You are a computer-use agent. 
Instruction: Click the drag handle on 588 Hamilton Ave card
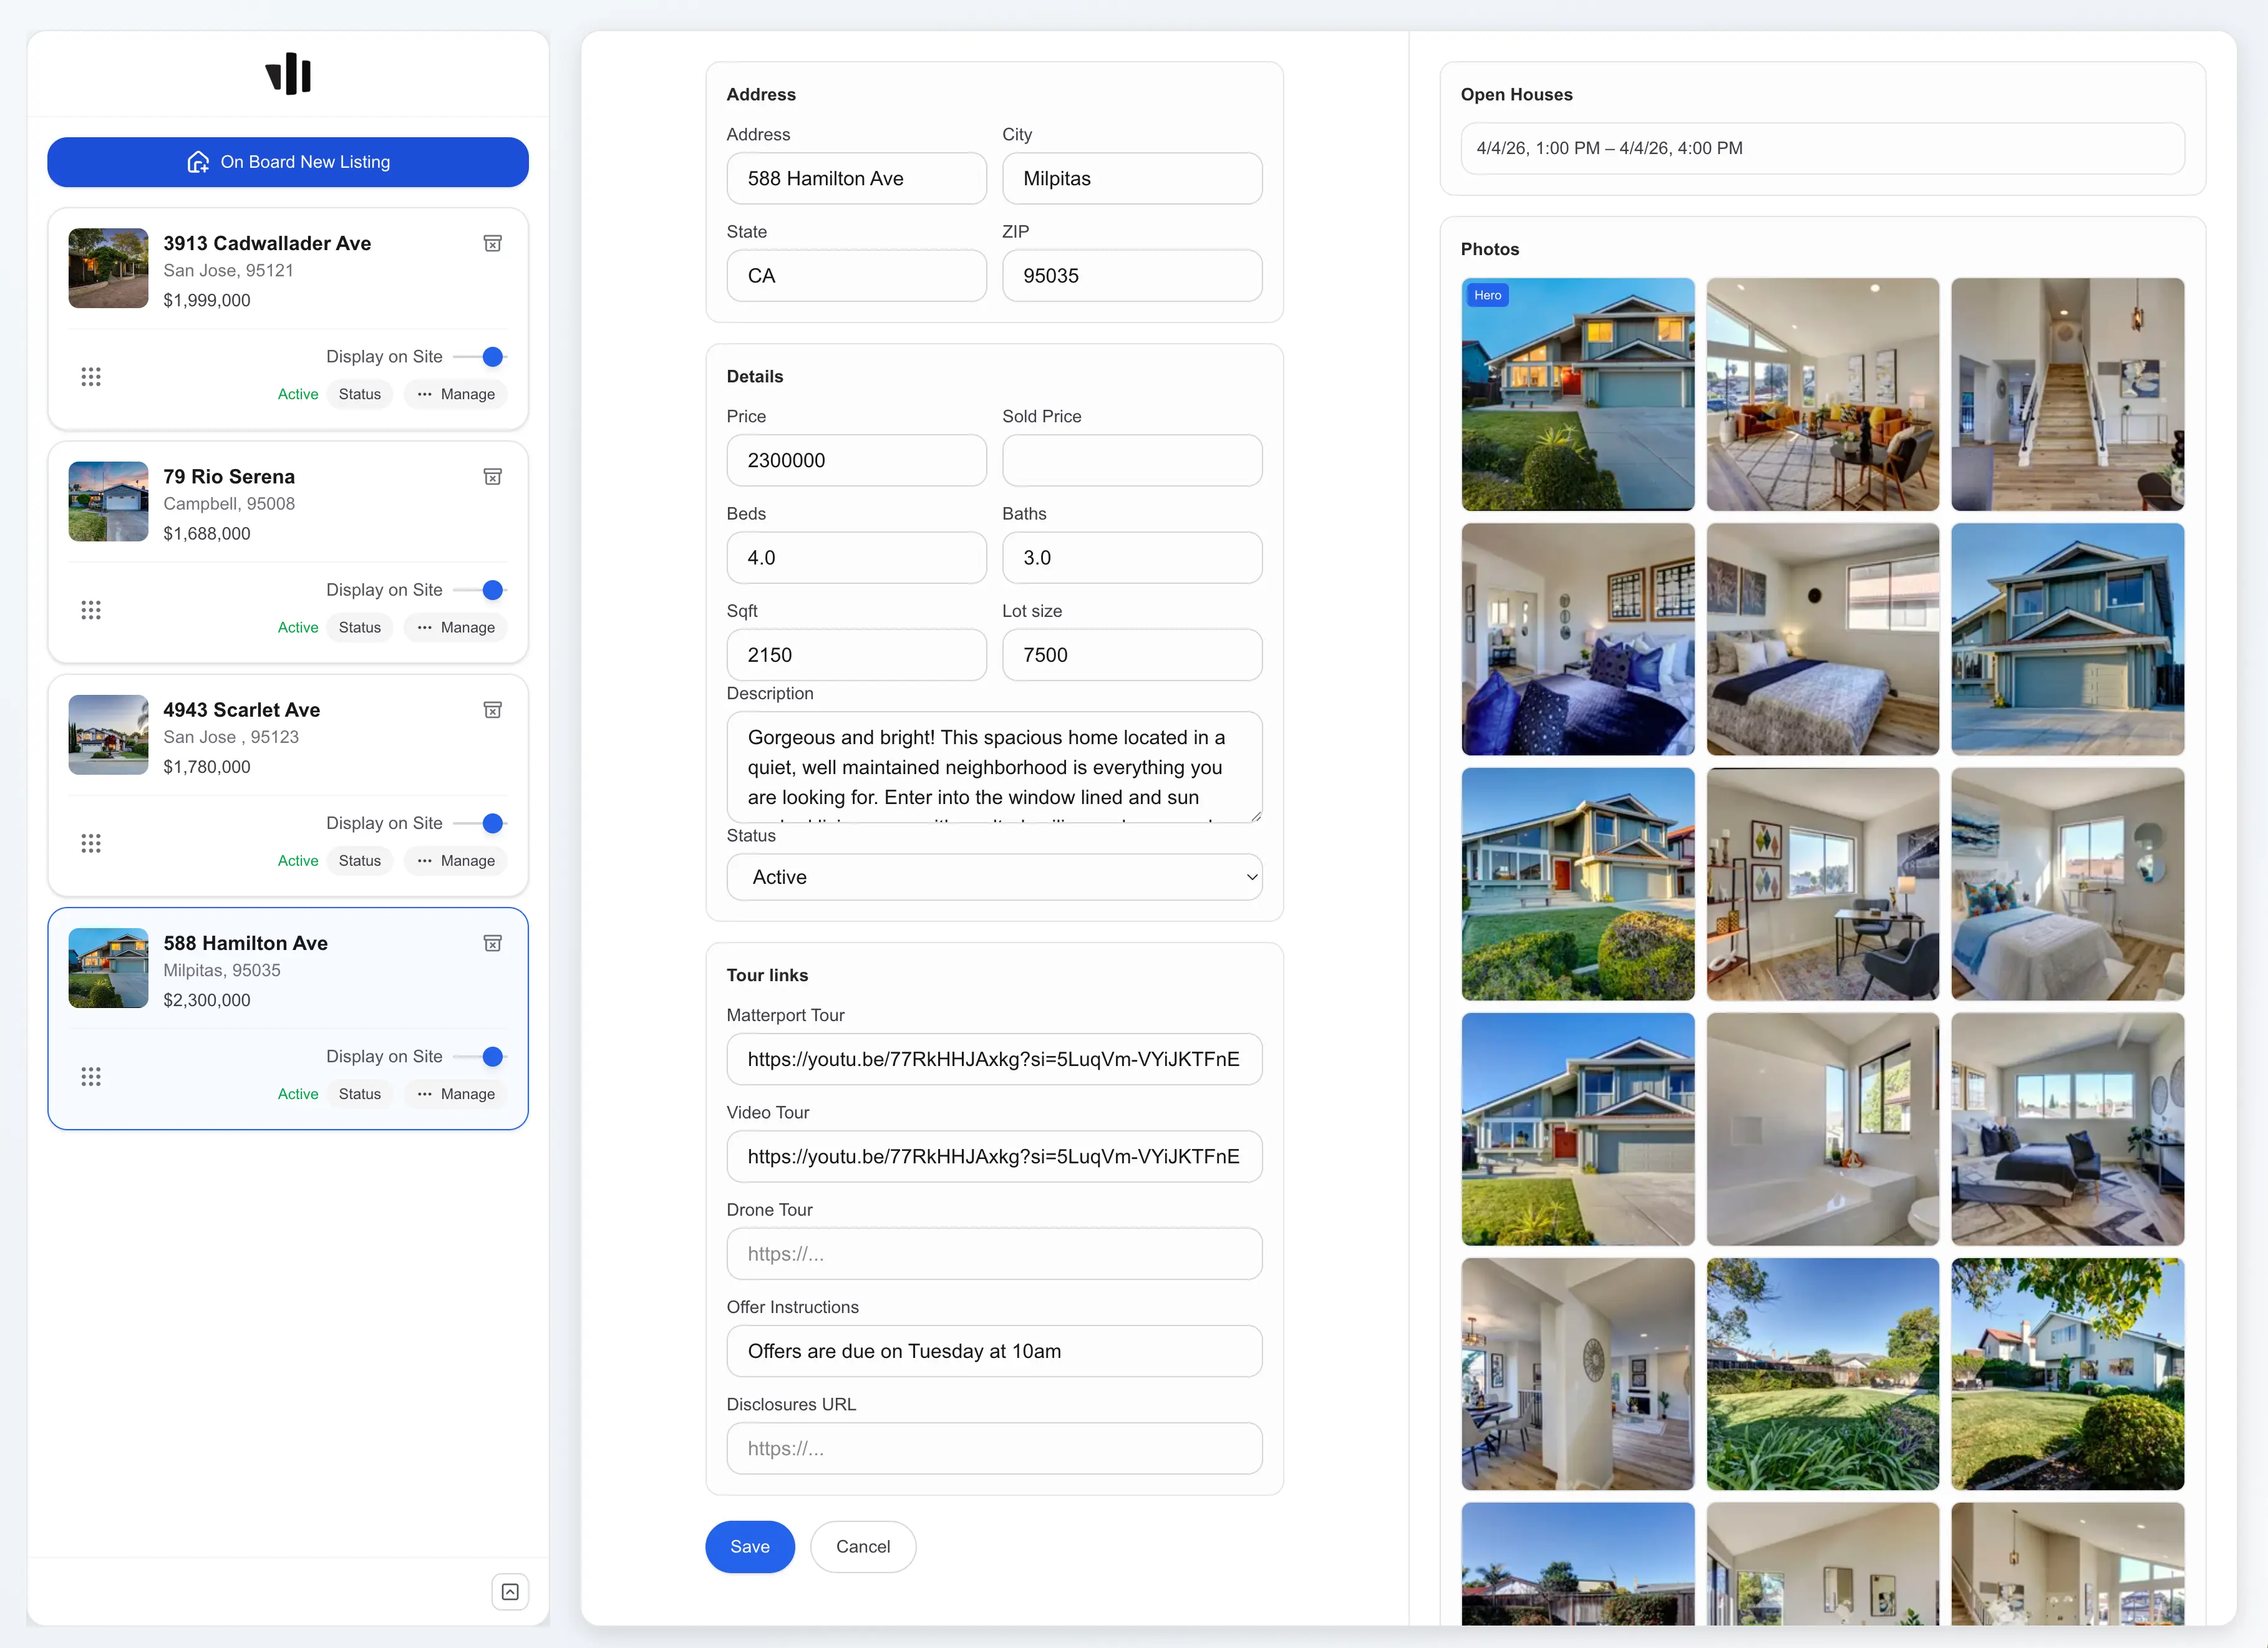[x=91, y=1076]
